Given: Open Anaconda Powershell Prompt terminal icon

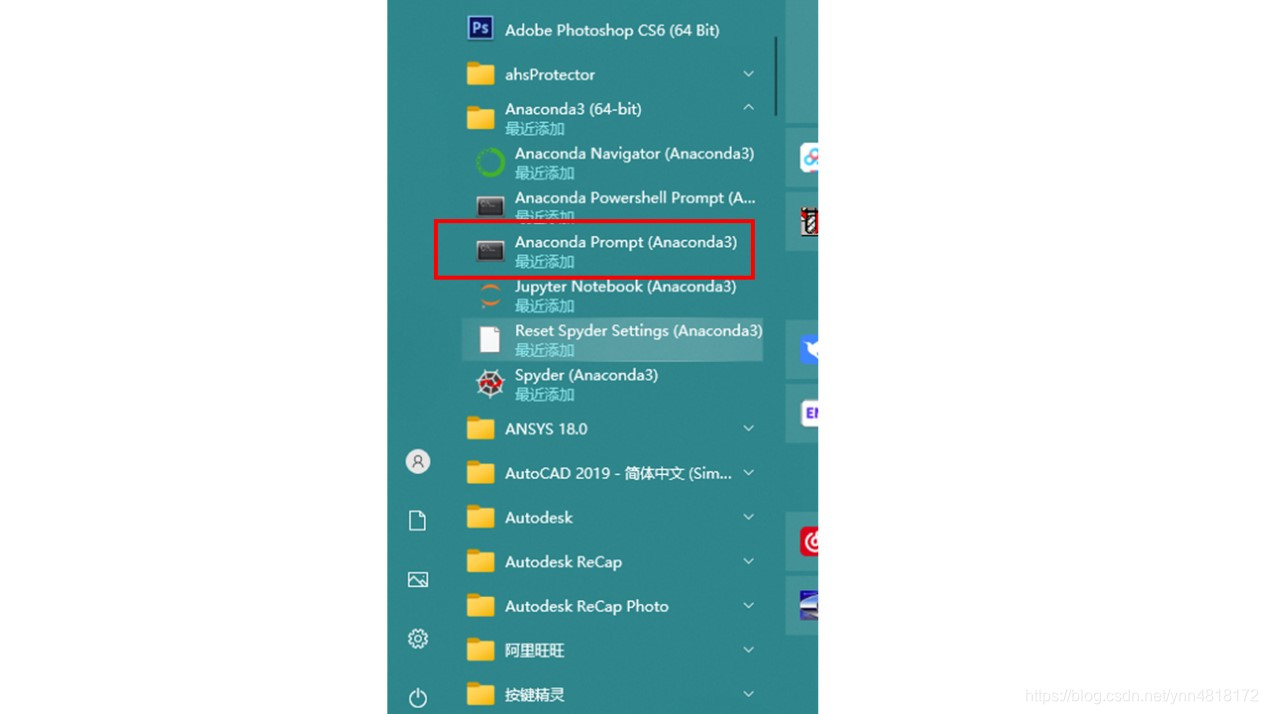Looking at the screenshot, I should (x=490, y=206).
